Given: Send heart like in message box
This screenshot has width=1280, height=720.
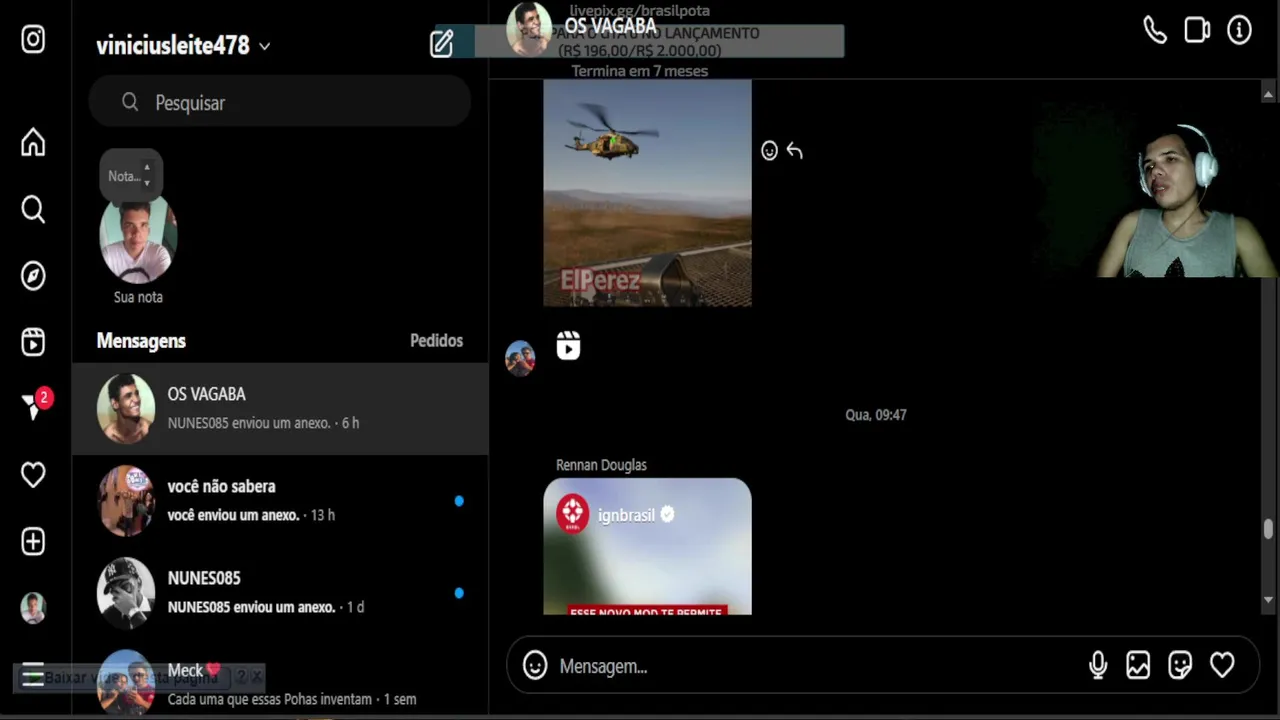Looking at the screenshot, I should coord(1222,665).
